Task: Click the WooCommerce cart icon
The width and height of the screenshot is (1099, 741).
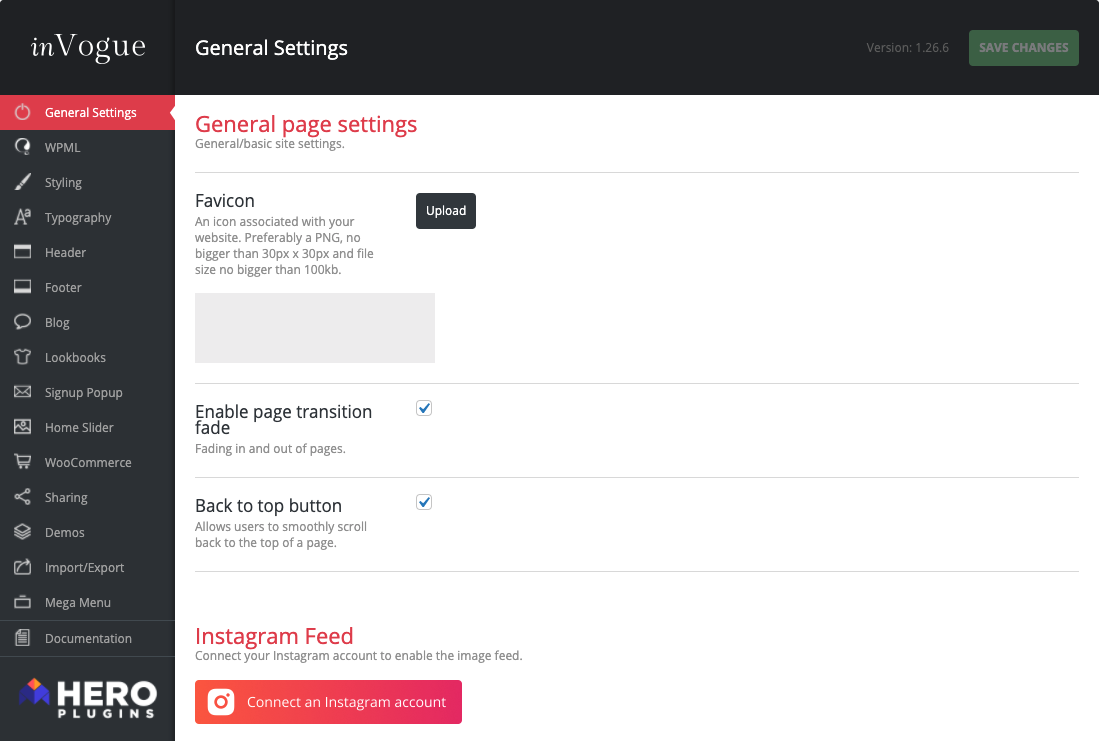Action: point(22,462)
